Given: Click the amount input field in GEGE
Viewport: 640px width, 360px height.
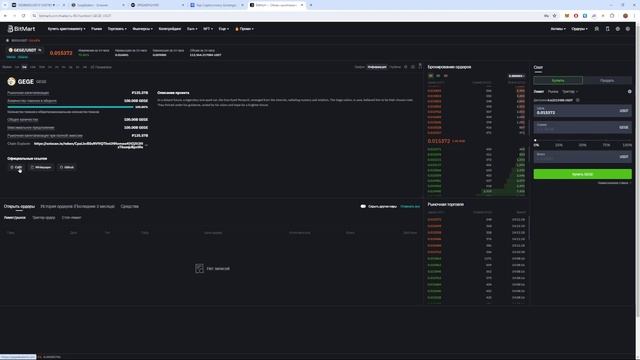Looking at the screenshot, I should point(582,127).
